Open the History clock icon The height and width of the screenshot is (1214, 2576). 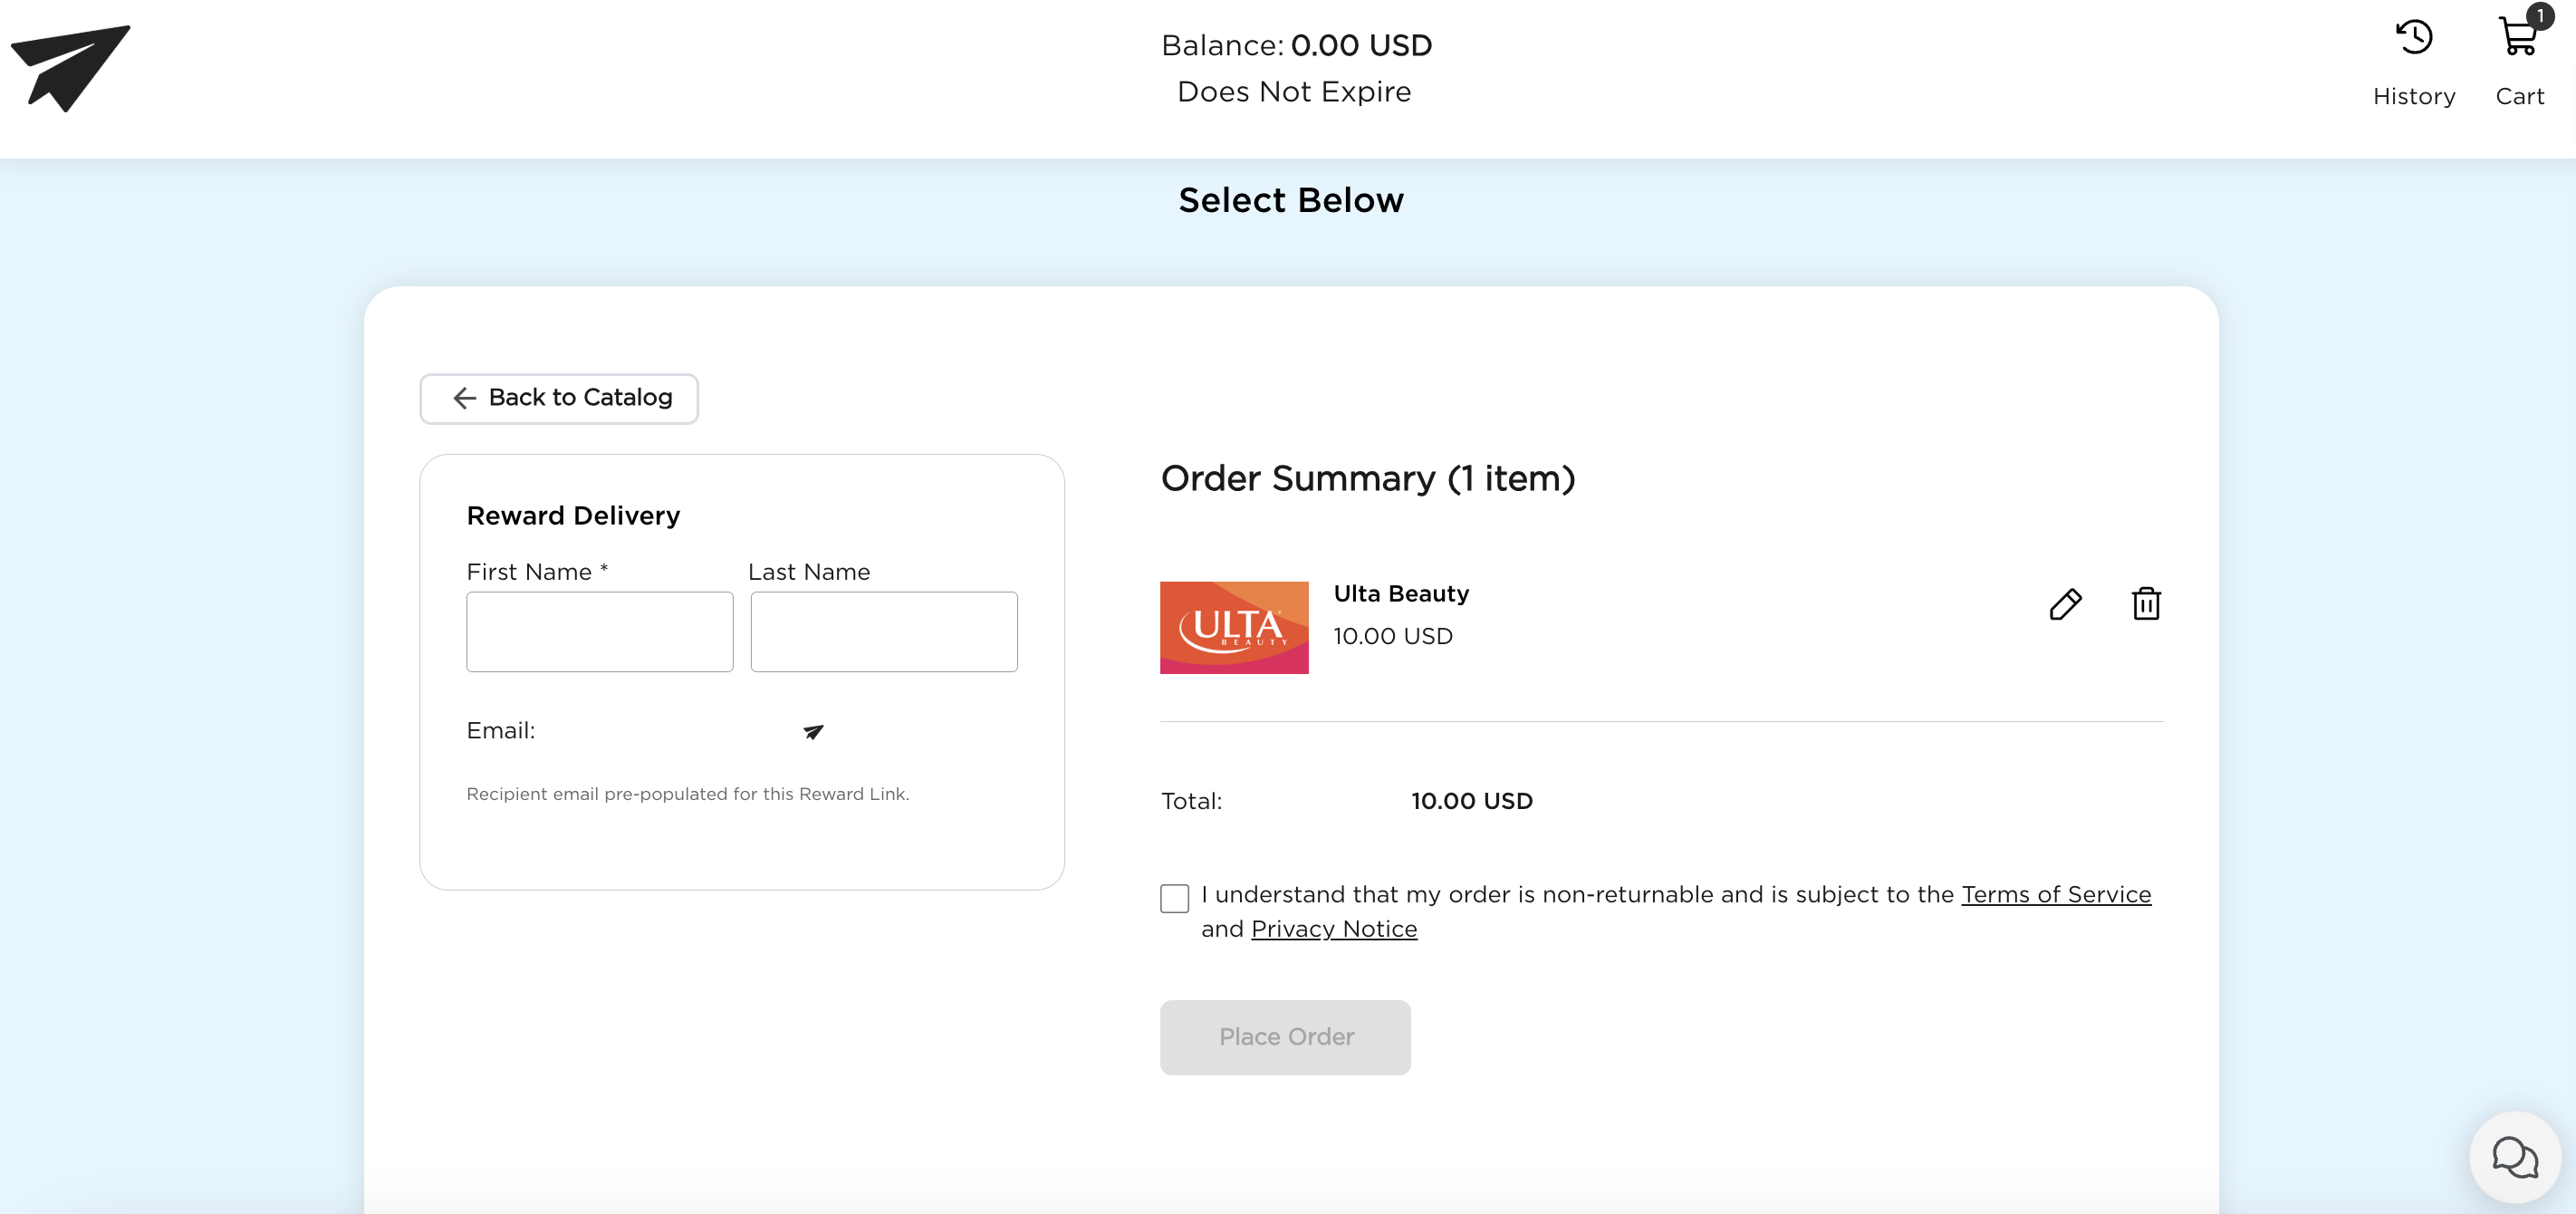[x=2414, y=38]
